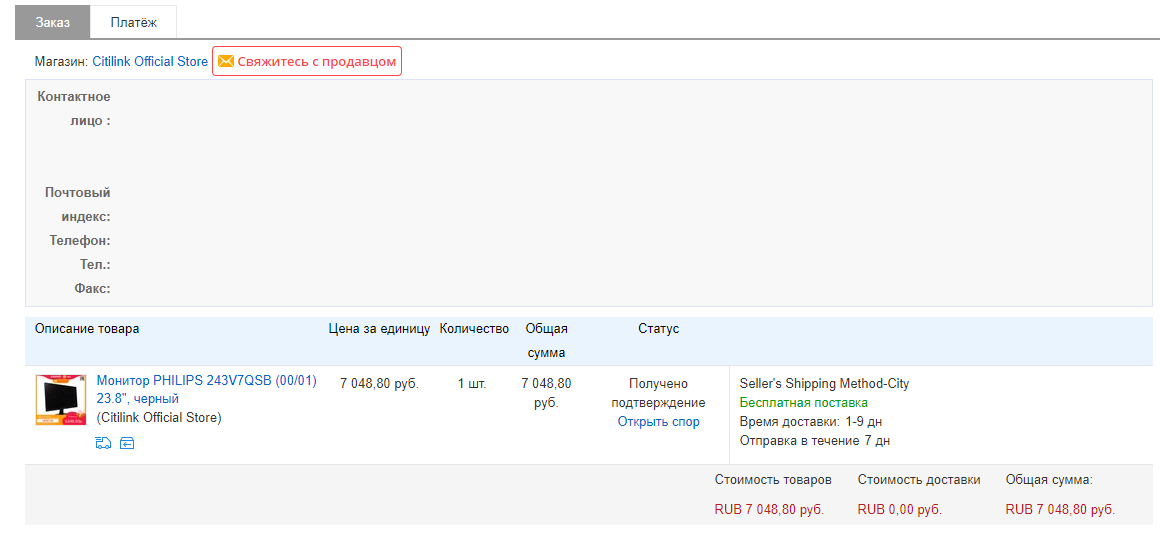Click Свяжитесь с продавцом button
The width and height of the screenshot is (1160, 536).
point(307,61)
